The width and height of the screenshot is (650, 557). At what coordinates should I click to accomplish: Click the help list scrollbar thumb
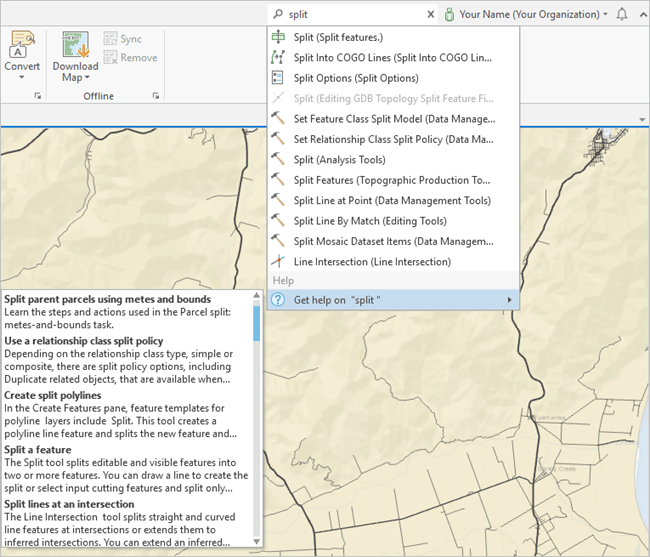click(257, 323)
